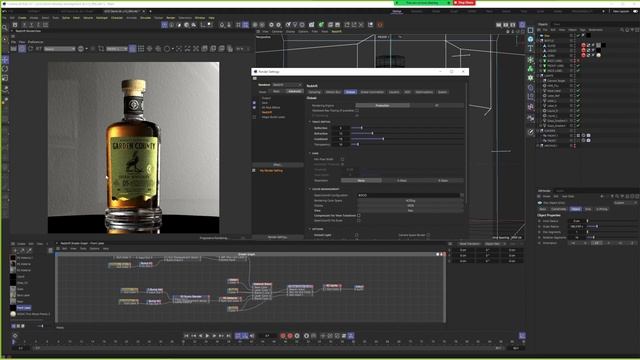Toggle Hardware Ray Tracing if possible checkbox
Viewport: 640px width, 360px height.
[x=357, y=110]
